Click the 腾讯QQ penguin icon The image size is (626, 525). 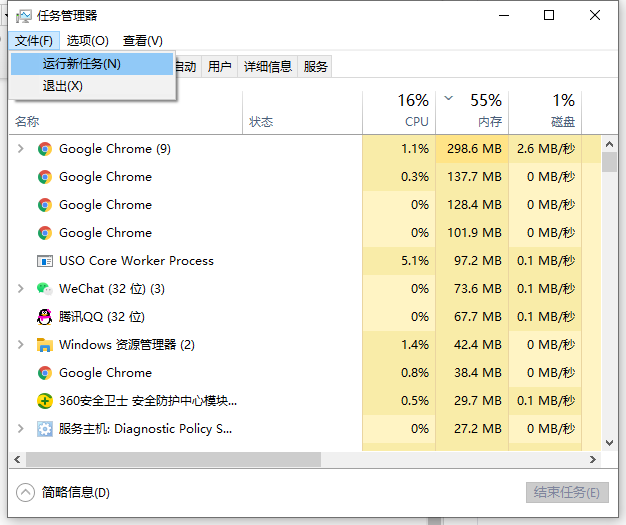click(44, 317)
